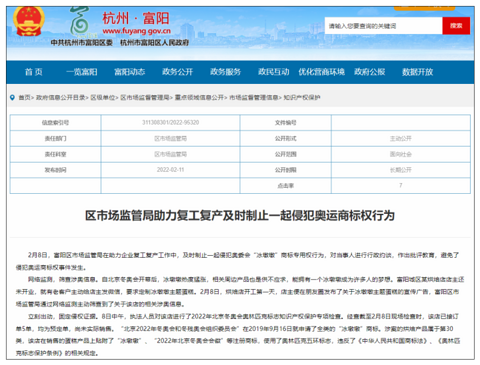Click the 区级单位 breadcrumb link
480x365 pixels.
[x=103, y=97]
